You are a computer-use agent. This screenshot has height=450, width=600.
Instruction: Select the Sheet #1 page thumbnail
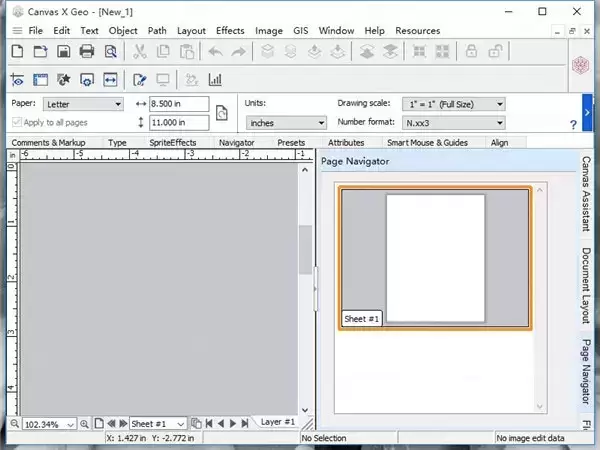pos(435,257)
